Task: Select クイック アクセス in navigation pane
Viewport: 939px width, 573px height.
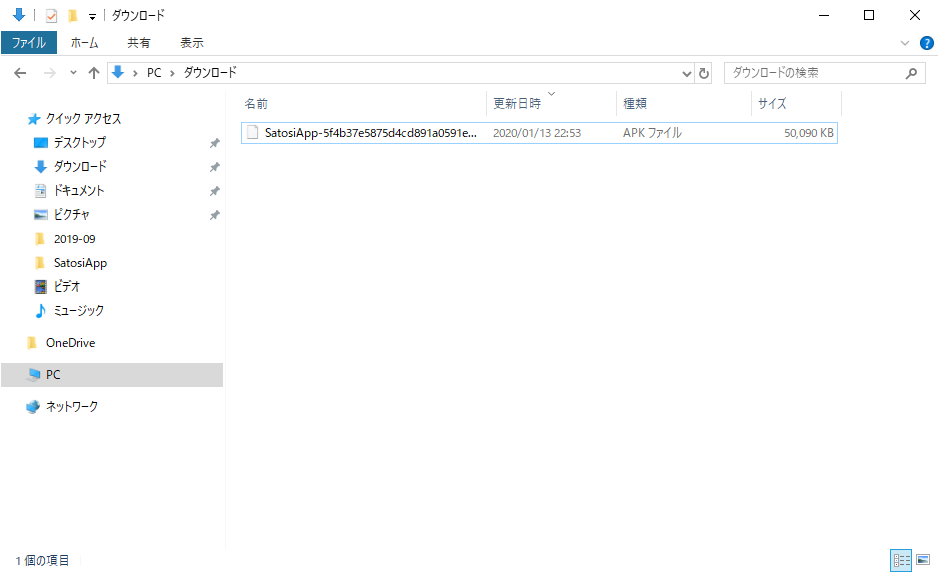Action: 83,119
